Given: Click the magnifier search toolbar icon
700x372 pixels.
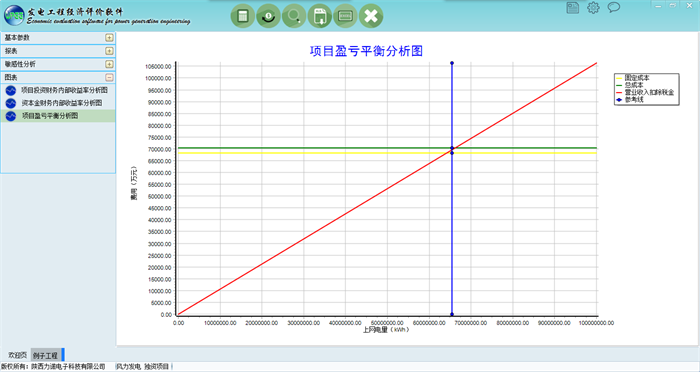Looking at the screenshot, I should click(x=294, y=16).
